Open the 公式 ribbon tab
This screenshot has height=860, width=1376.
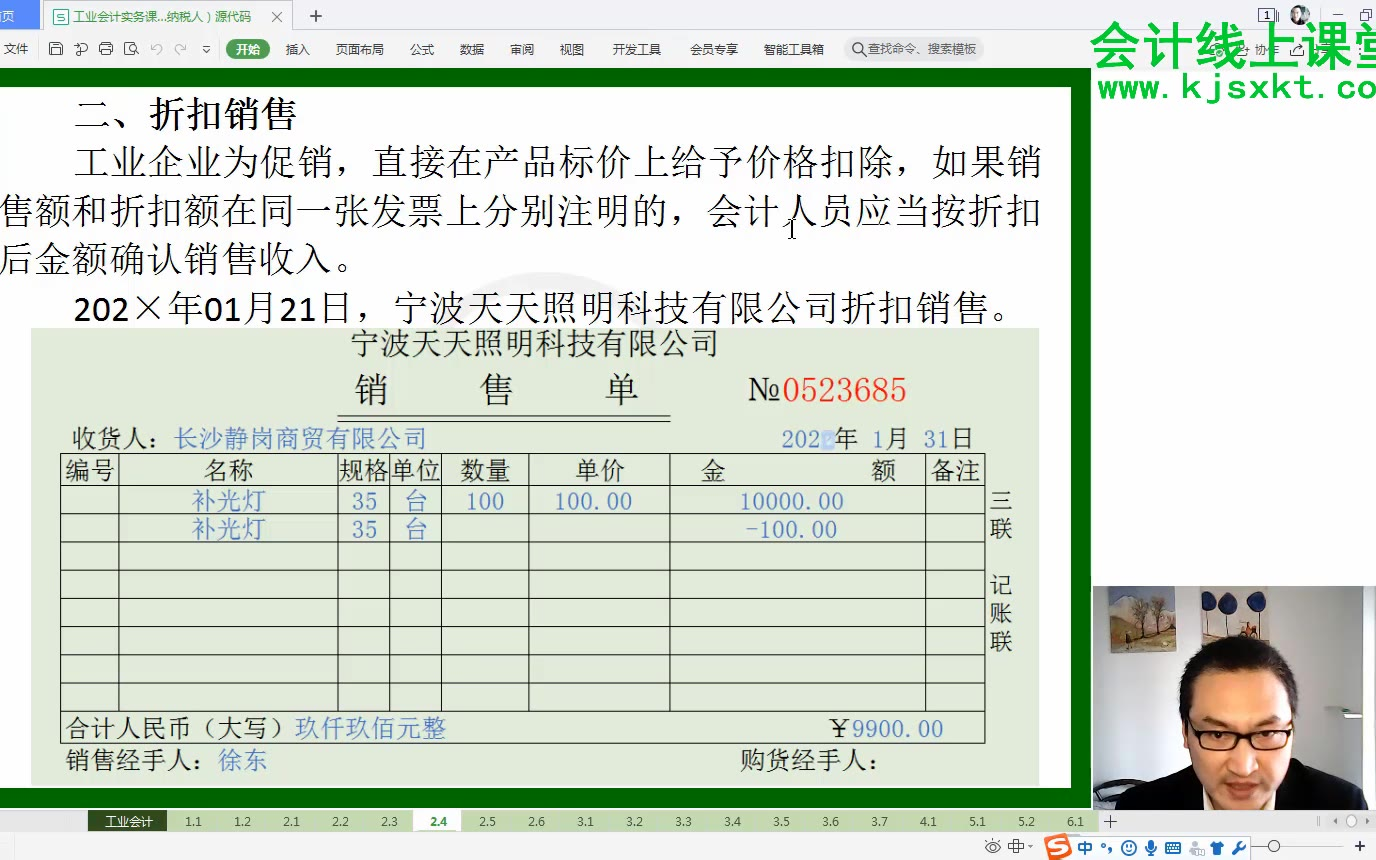click(422, 49)
